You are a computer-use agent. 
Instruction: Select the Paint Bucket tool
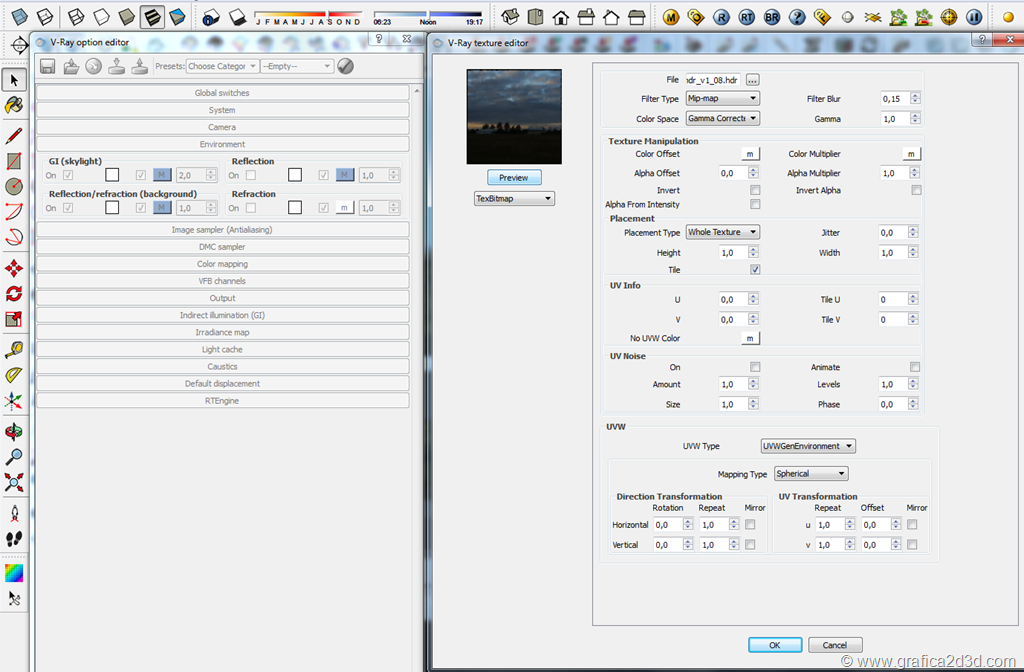(14, 105)
